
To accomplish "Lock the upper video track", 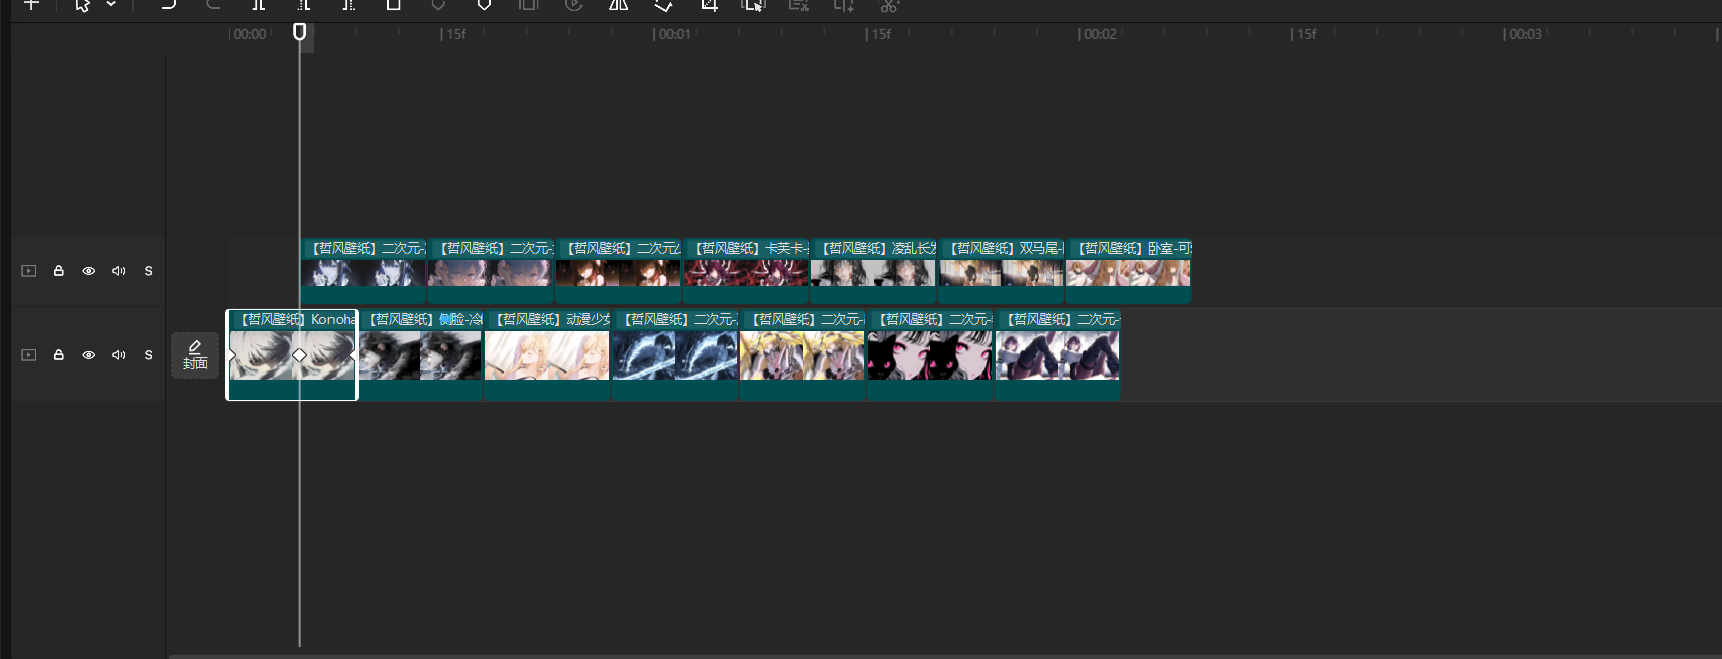I will (x=59, y=271).
